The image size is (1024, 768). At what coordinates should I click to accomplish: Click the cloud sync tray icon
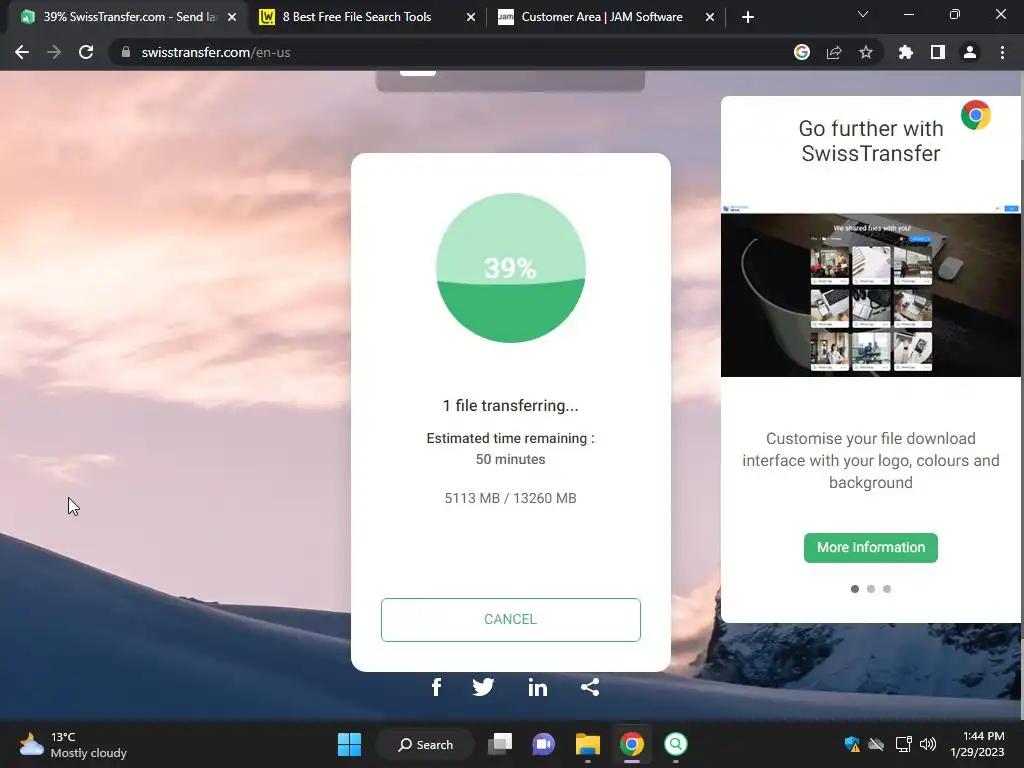point(876,744)
